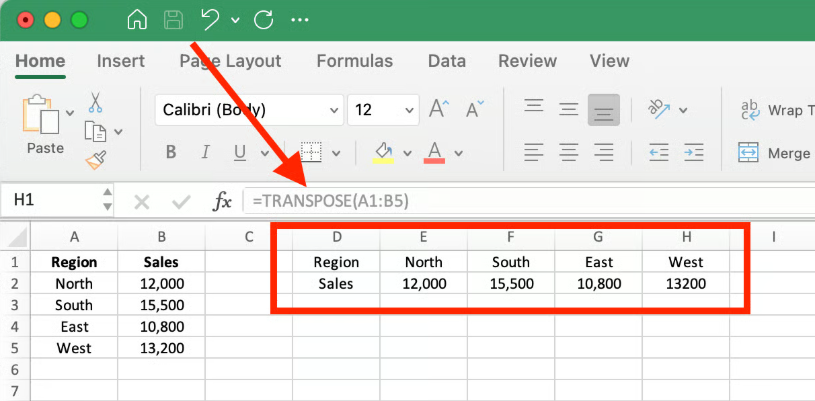This screenshot has height=401, width=815.
Task: Toggle Bold formatting
Action: pyautogui.click(x=171, y=153)
